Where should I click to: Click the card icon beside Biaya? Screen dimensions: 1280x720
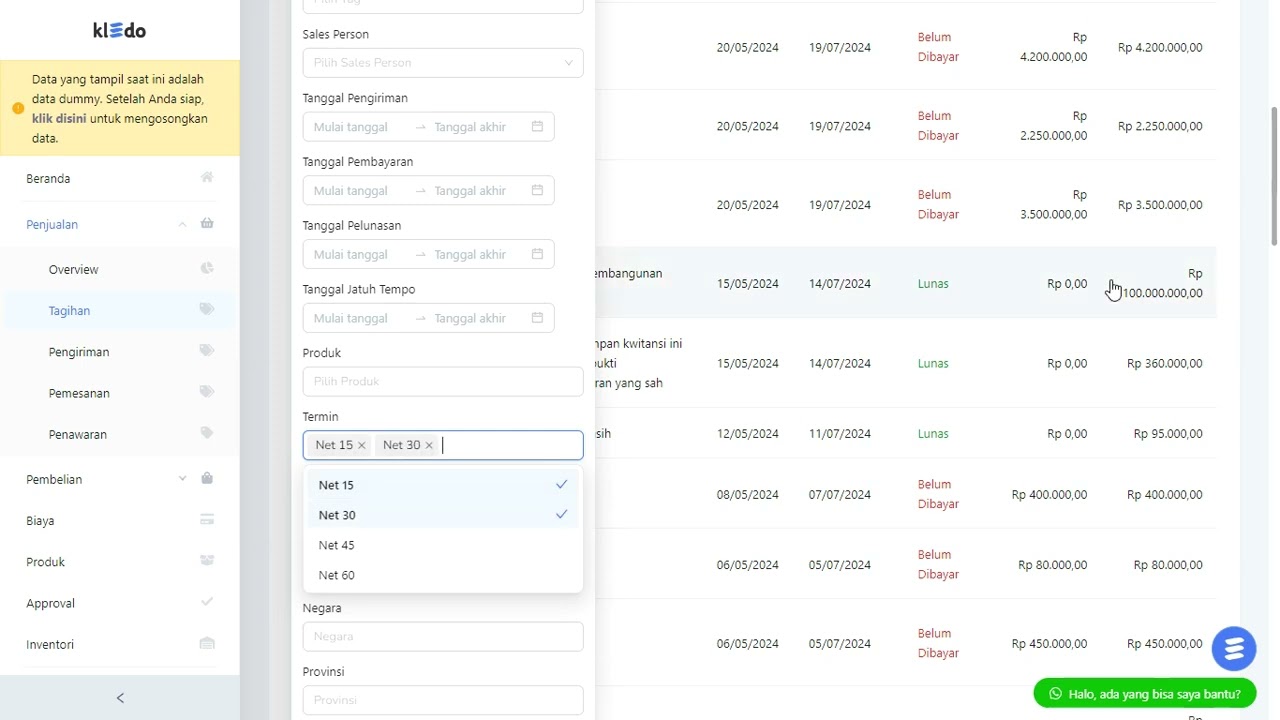207,520
